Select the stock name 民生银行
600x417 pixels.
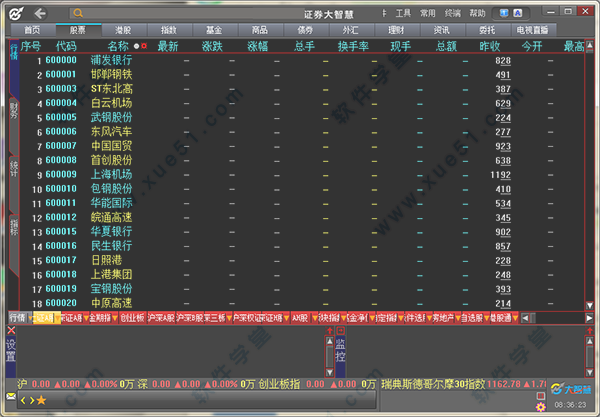coord(111,246)
